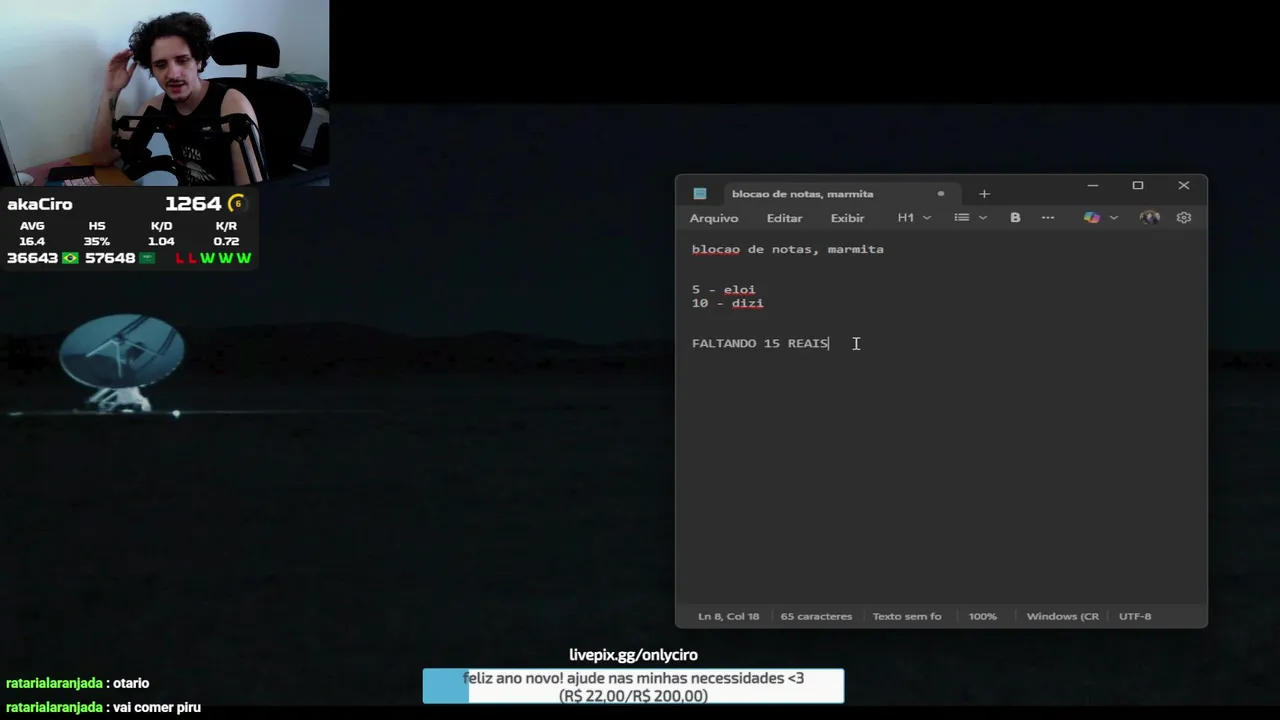Viewport: 1280px width, 720px height.
Task: Click the '10 - dizi' line
Action: [x=728, y=303]
